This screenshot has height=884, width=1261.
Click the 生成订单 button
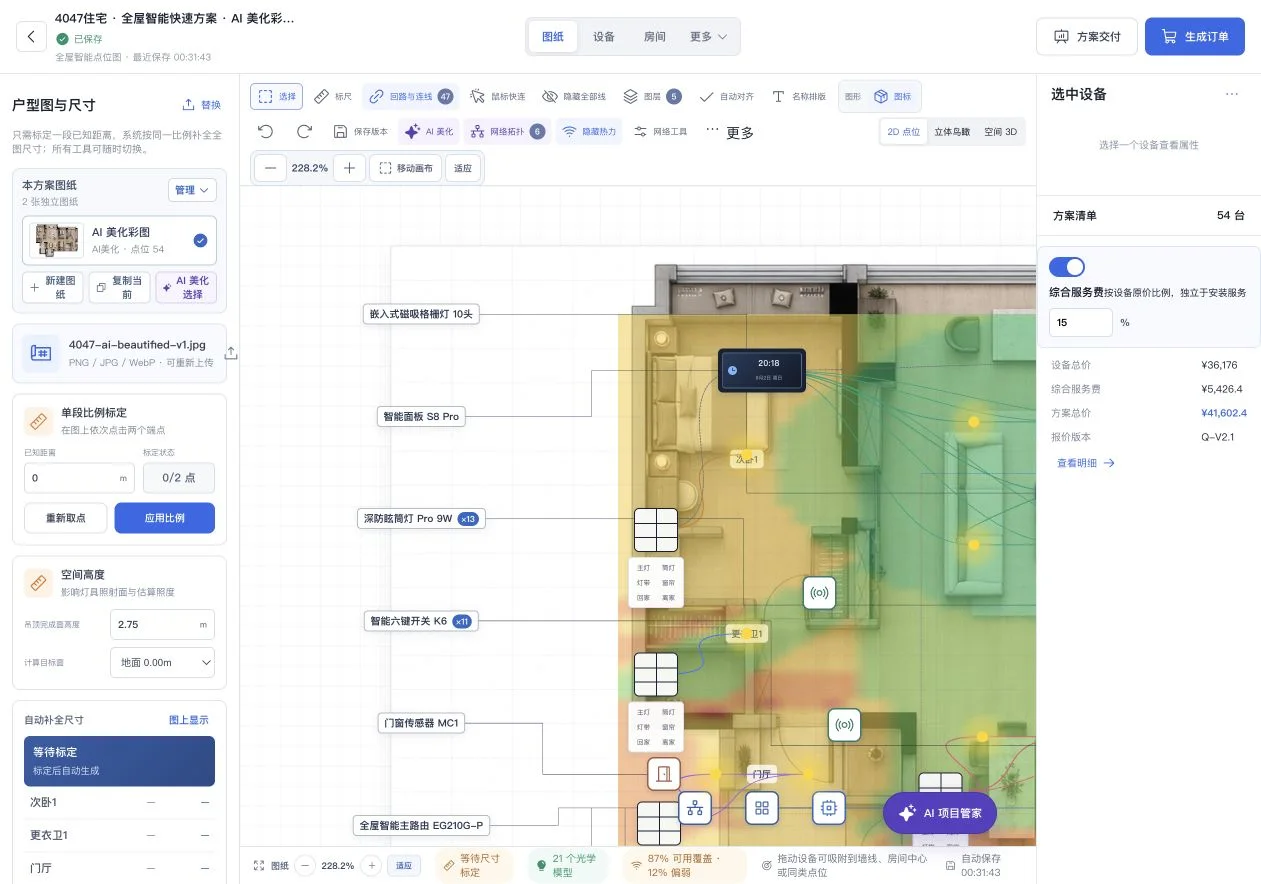(1195, 36)
